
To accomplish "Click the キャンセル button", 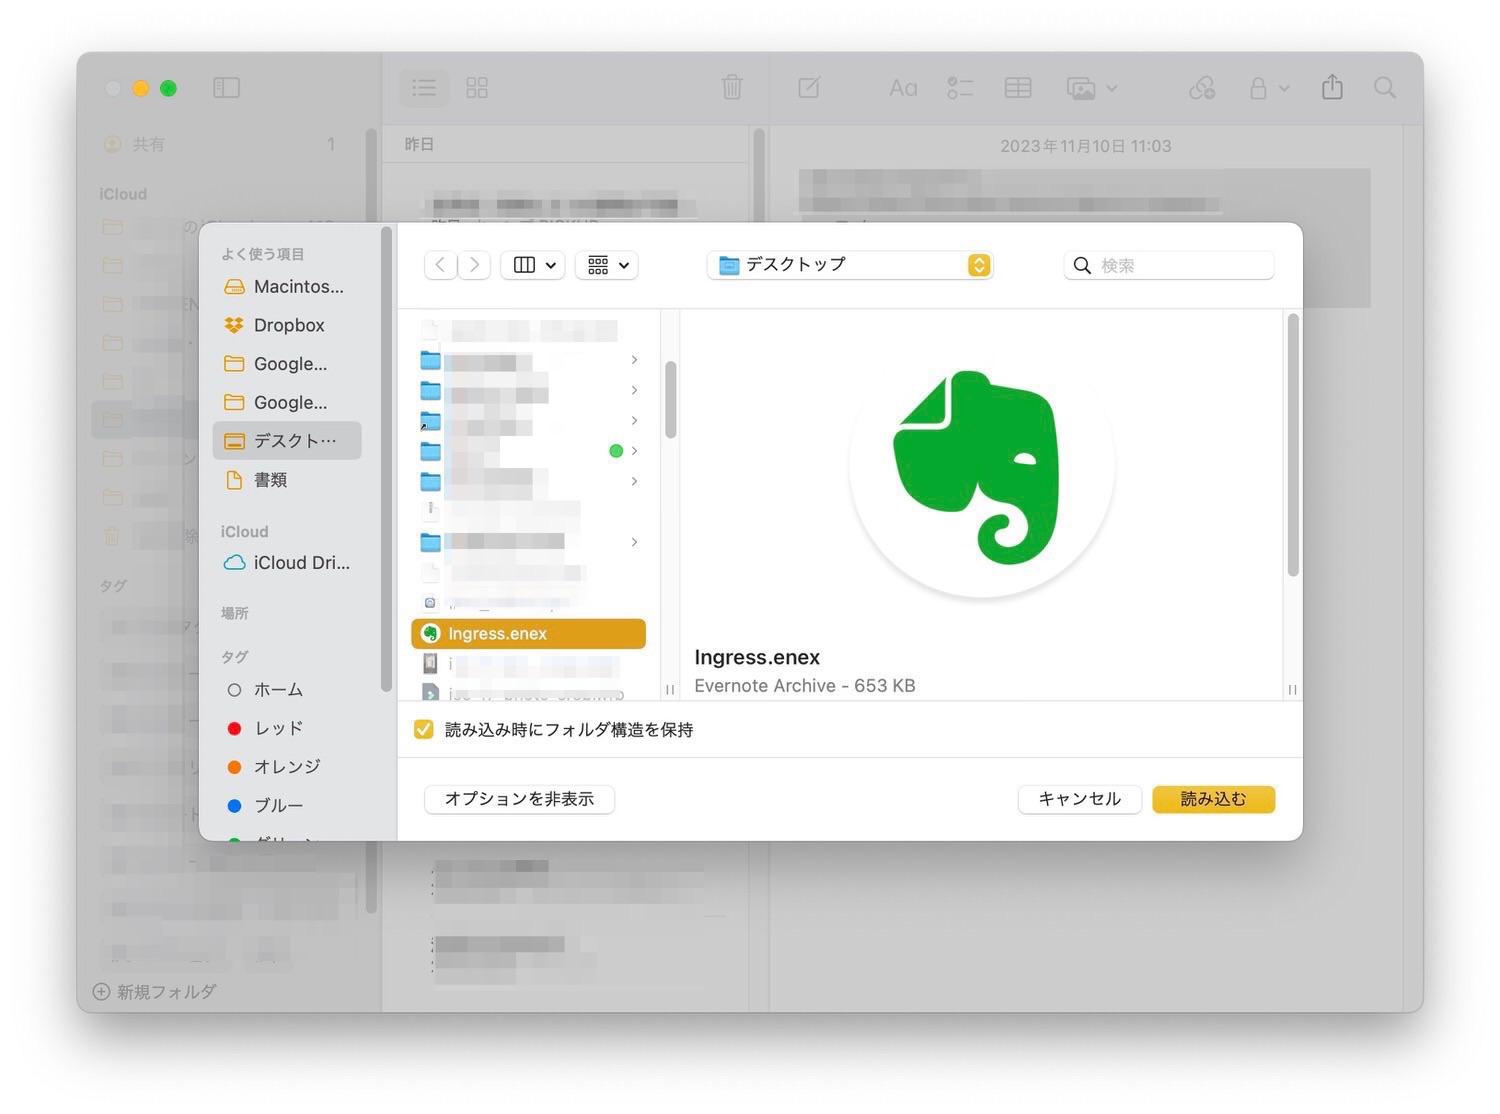I will click(x=1080, y=799).
